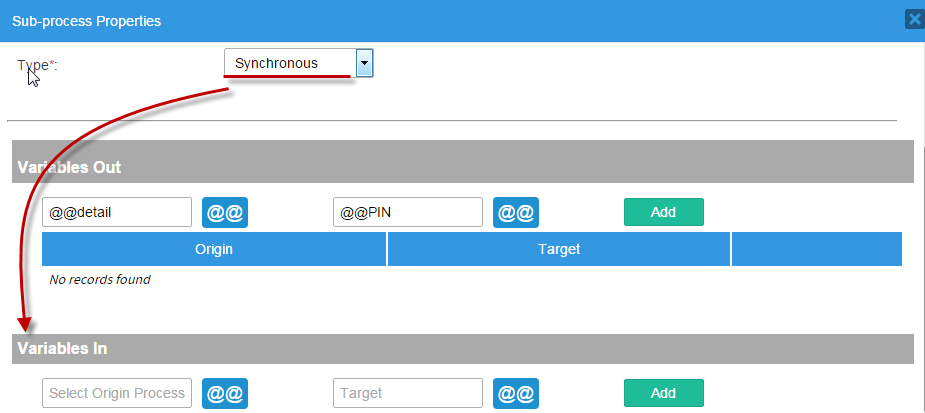Viewport: 925px width, 413px height.
Task: Click the Synchronous combo box value
Action: 289,64
